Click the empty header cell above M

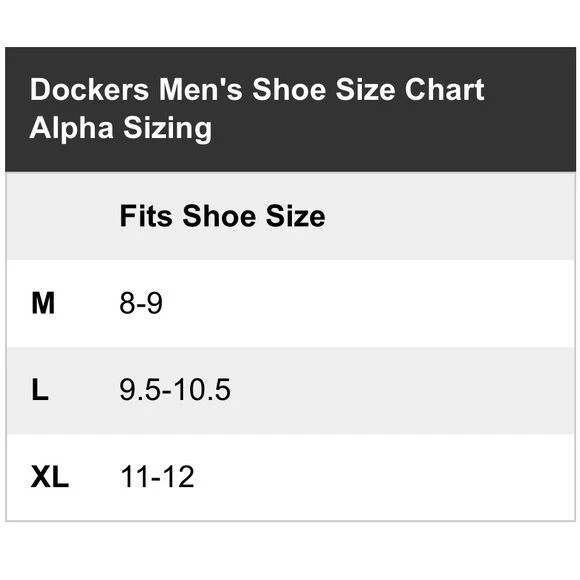point(62,216)
